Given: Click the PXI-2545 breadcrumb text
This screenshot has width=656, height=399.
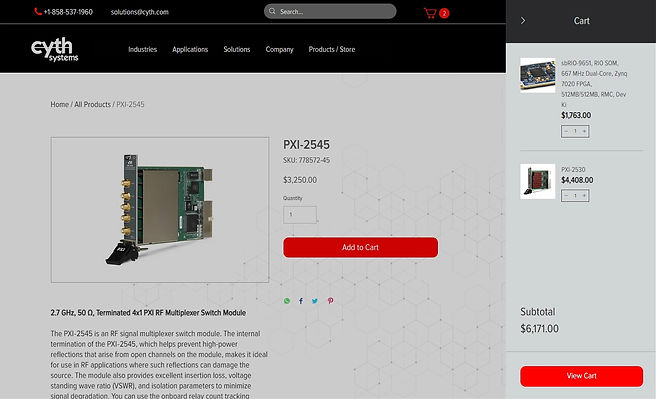Looking at the screenshot, I should [130, 104].
